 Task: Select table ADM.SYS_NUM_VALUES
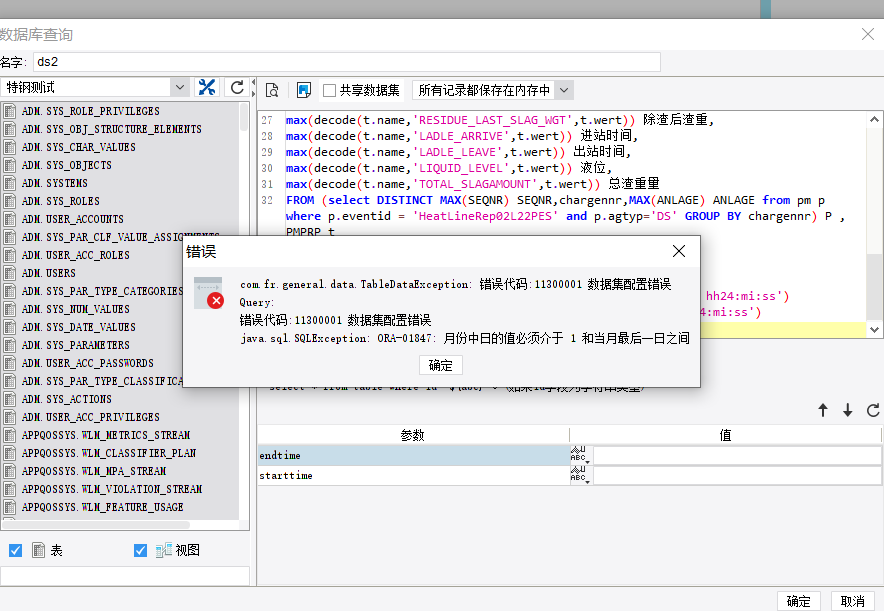coord(76,309)
